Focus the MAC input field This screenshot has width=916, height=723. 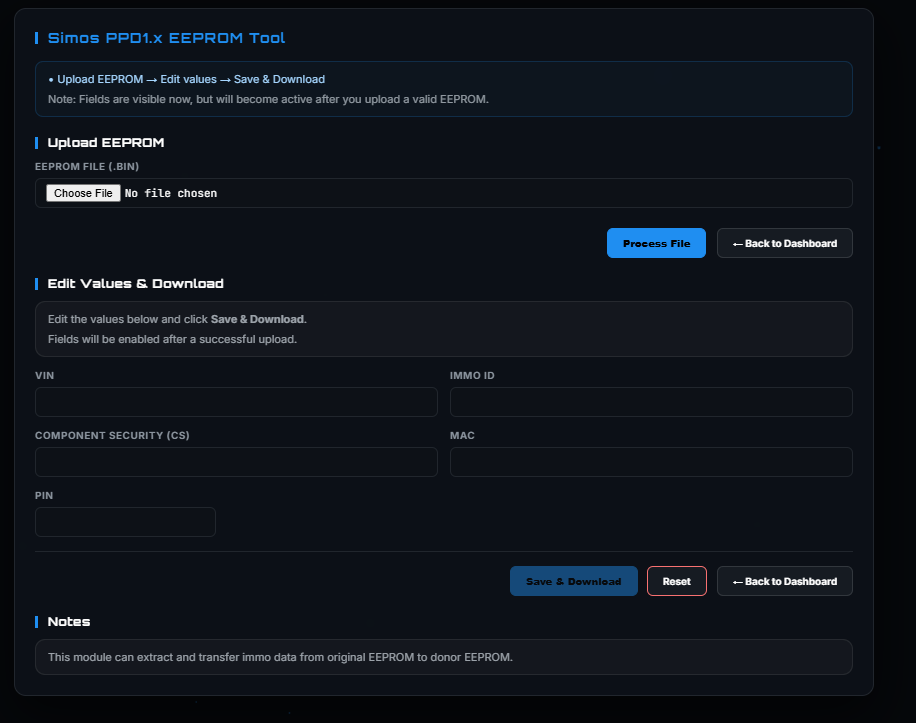click(651, 462)
